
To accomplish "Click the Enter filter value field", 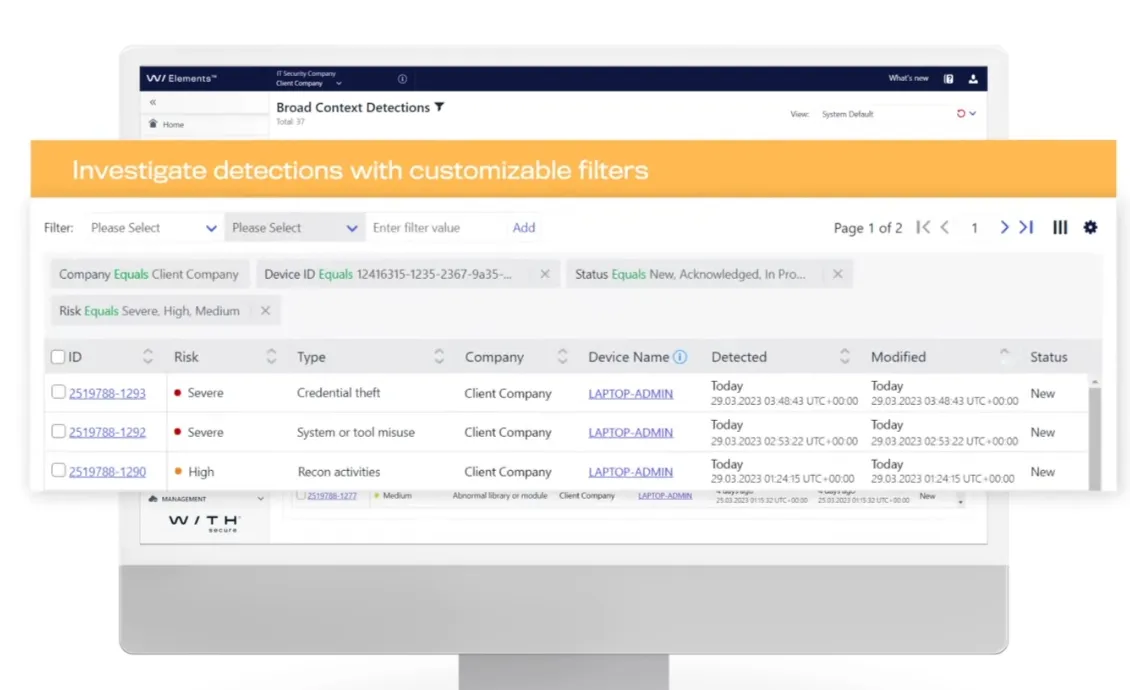I will pyautogui.click(x=435, y=228).
